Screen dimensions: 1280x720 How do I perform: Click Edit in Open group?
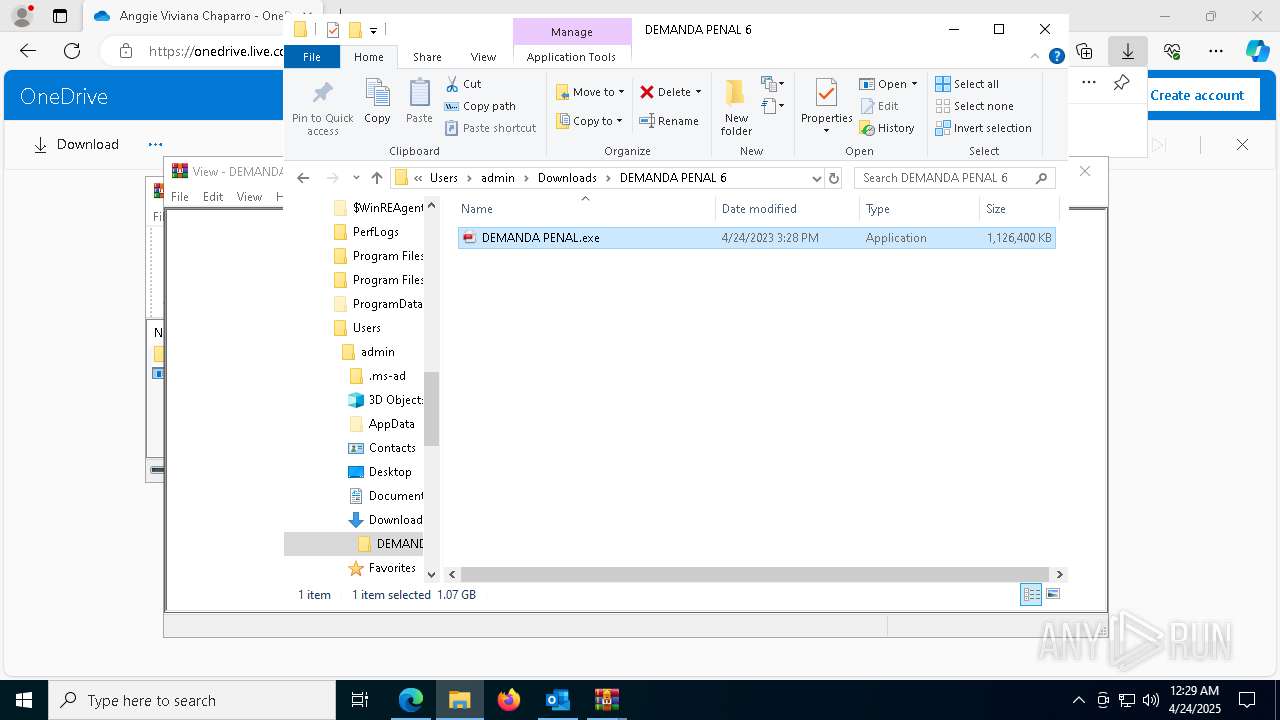pyautogui.click(x=879, y=106)
